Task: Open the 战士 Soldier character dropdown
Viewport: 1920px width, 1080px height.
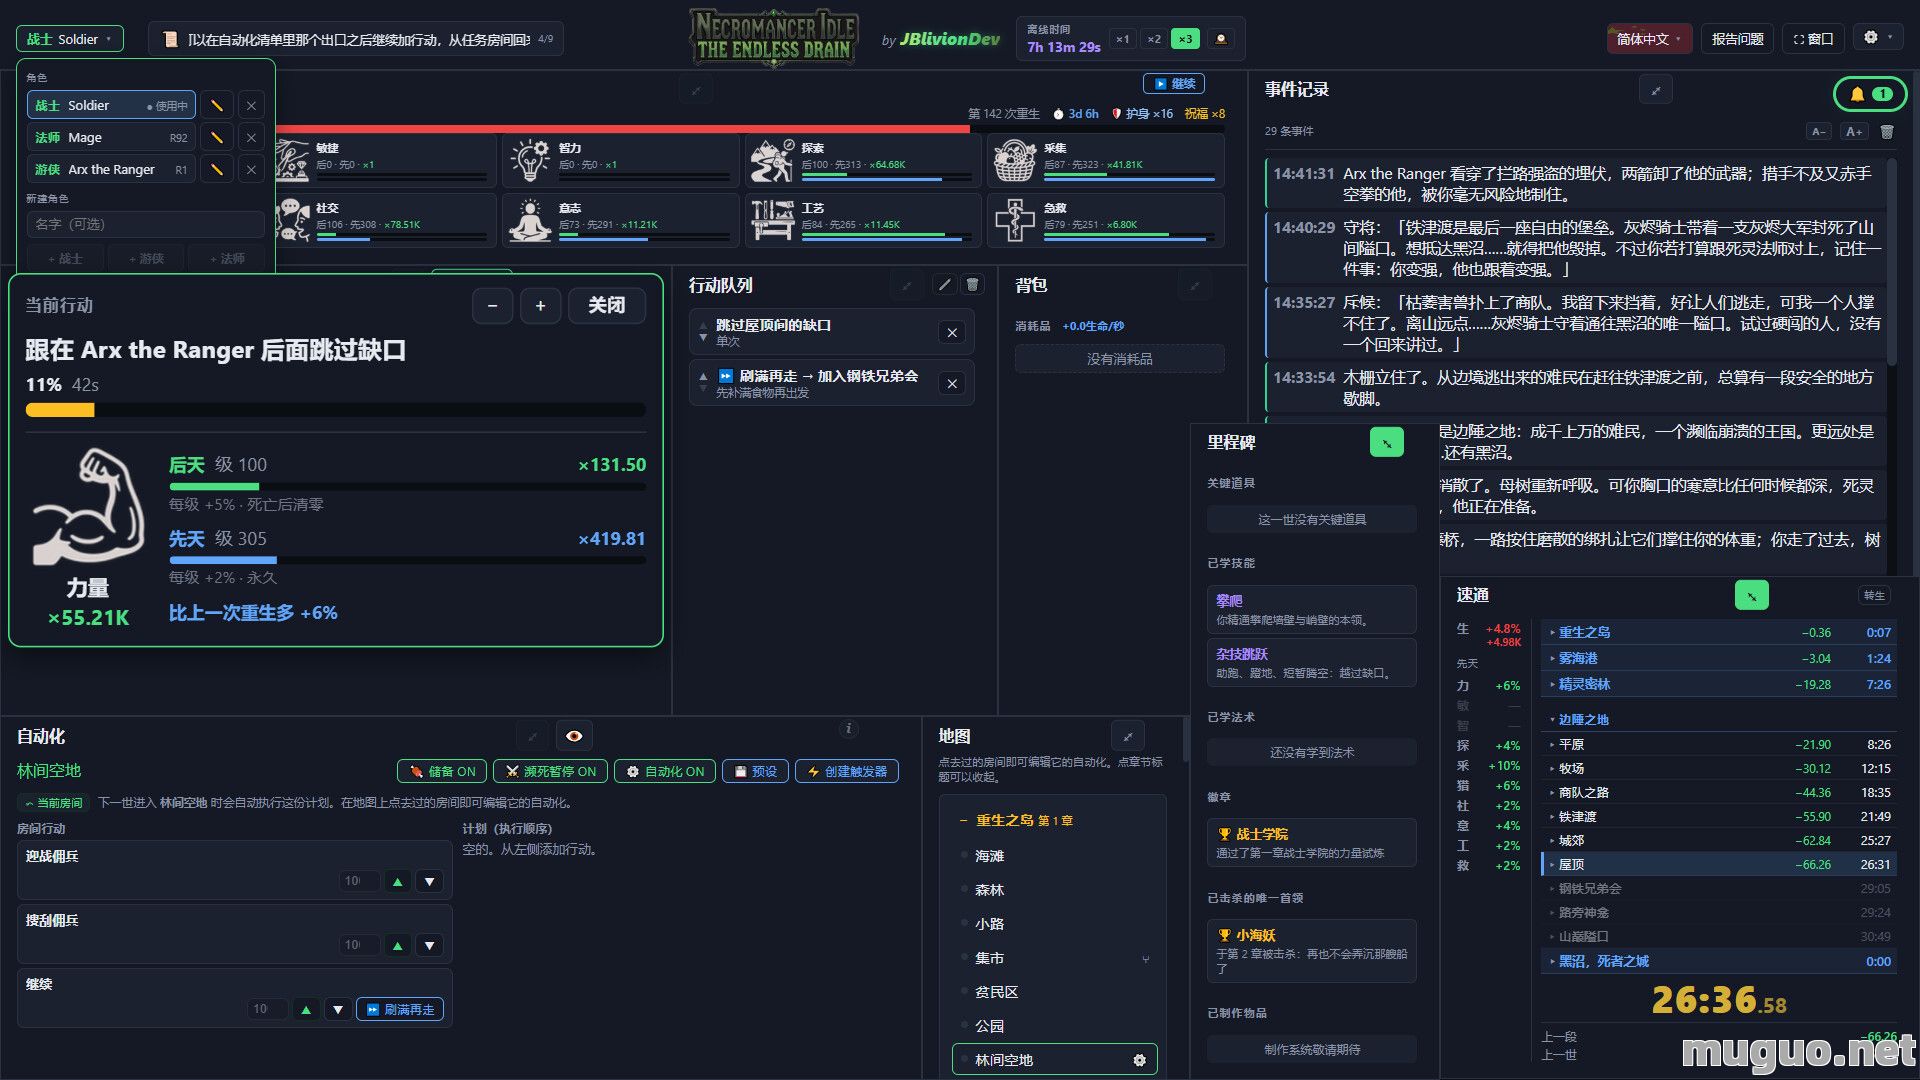Action: pos(70,39)
